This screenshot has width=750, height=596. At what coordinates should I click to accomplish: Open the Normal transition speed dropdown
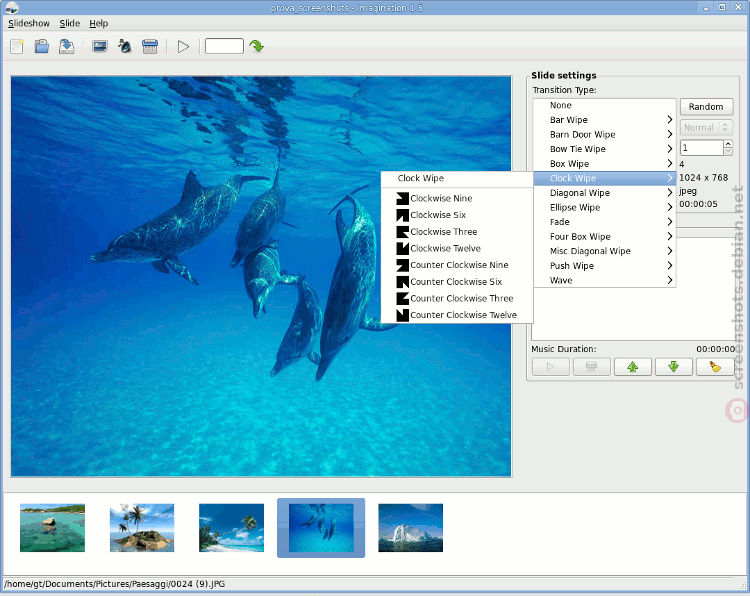click(x=706, y=128)
